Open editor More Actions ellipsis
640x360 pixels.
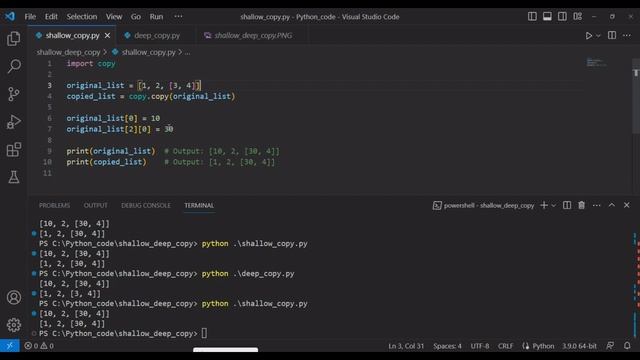pos(627,36)
